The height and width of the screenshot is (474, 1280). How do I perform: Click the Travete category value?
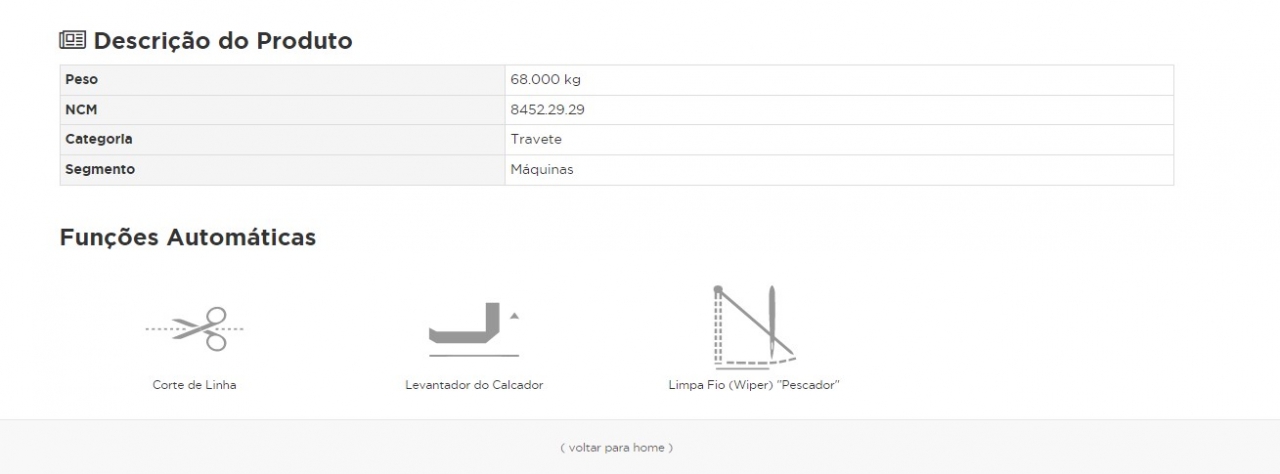tap(536, 140)
